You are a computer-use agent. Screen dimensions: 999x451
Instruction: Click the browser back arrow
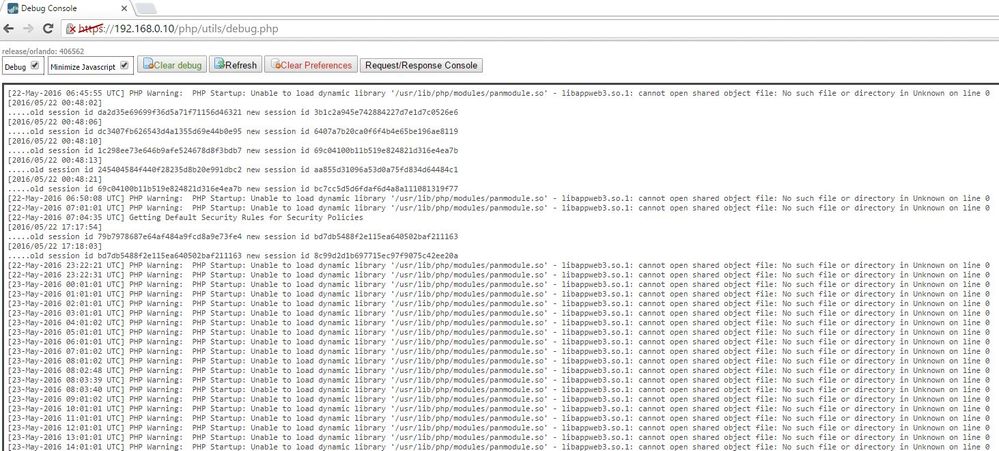coord(9,29)
